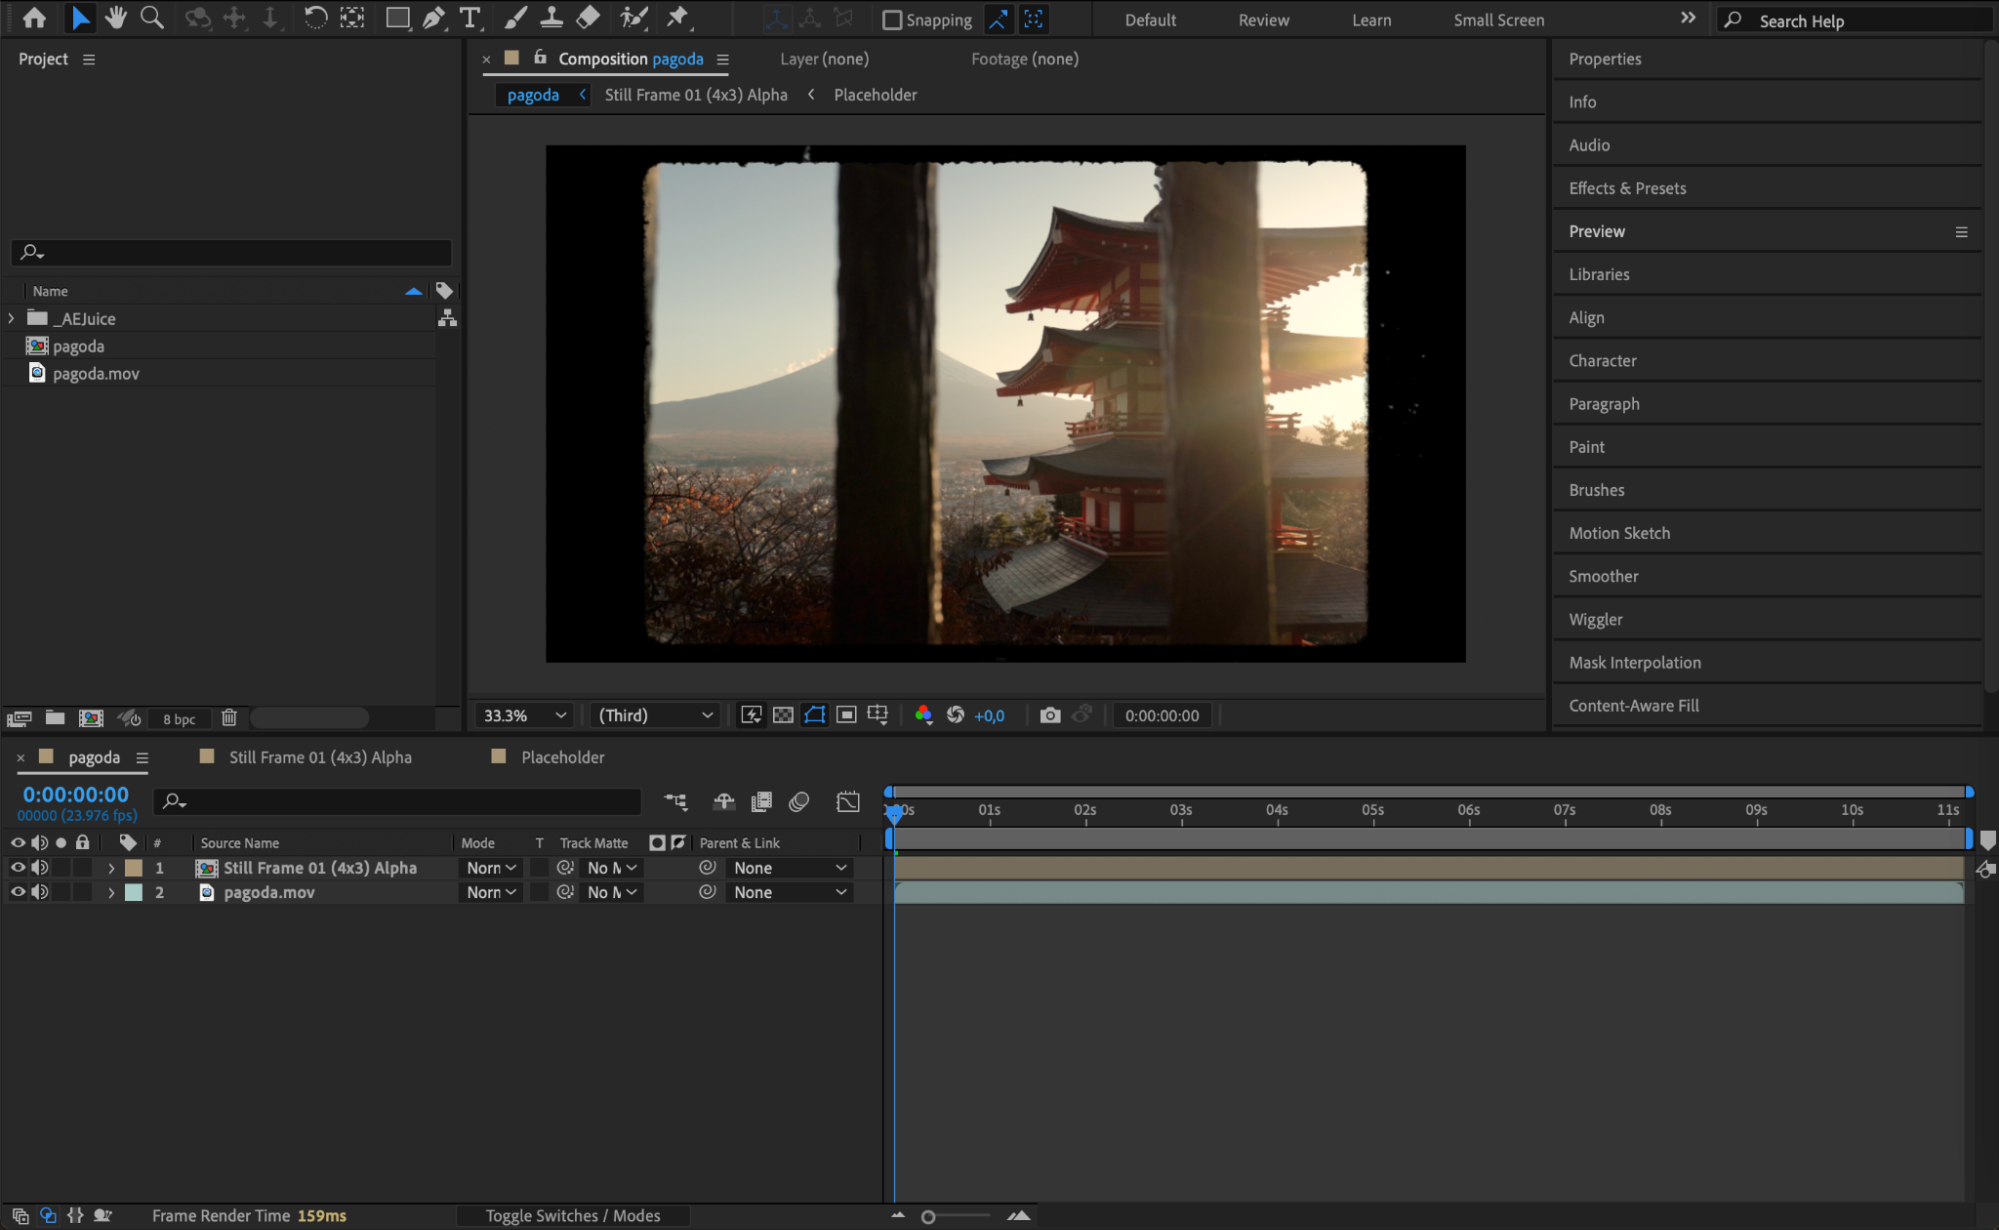
Task: Hide the Still Frame 01 layer eye
Action: click(x=17, y=868)
